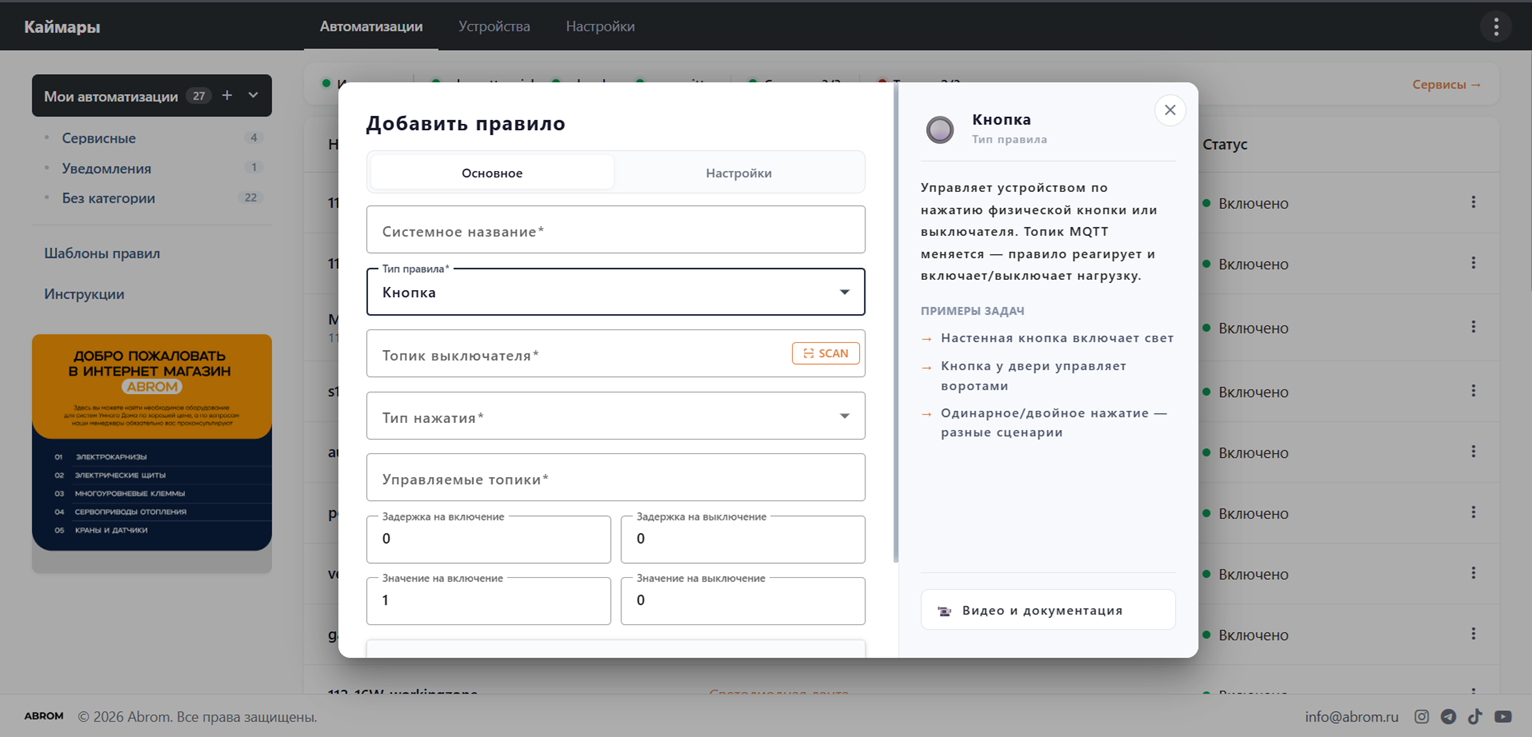Image resolution: width=1532 pixels, height=737 pixels.
Task: Click the Статус column header
Action: (x=1225, y=144)
